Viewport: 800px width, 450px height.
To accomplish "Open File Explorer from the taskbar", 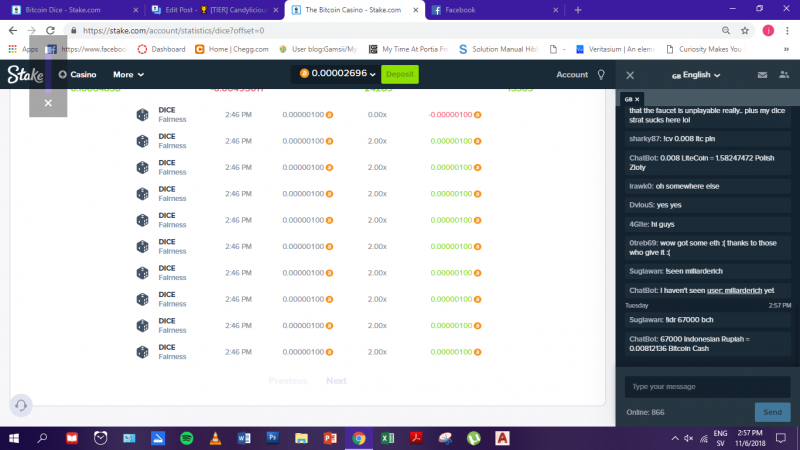I will 302,438.
